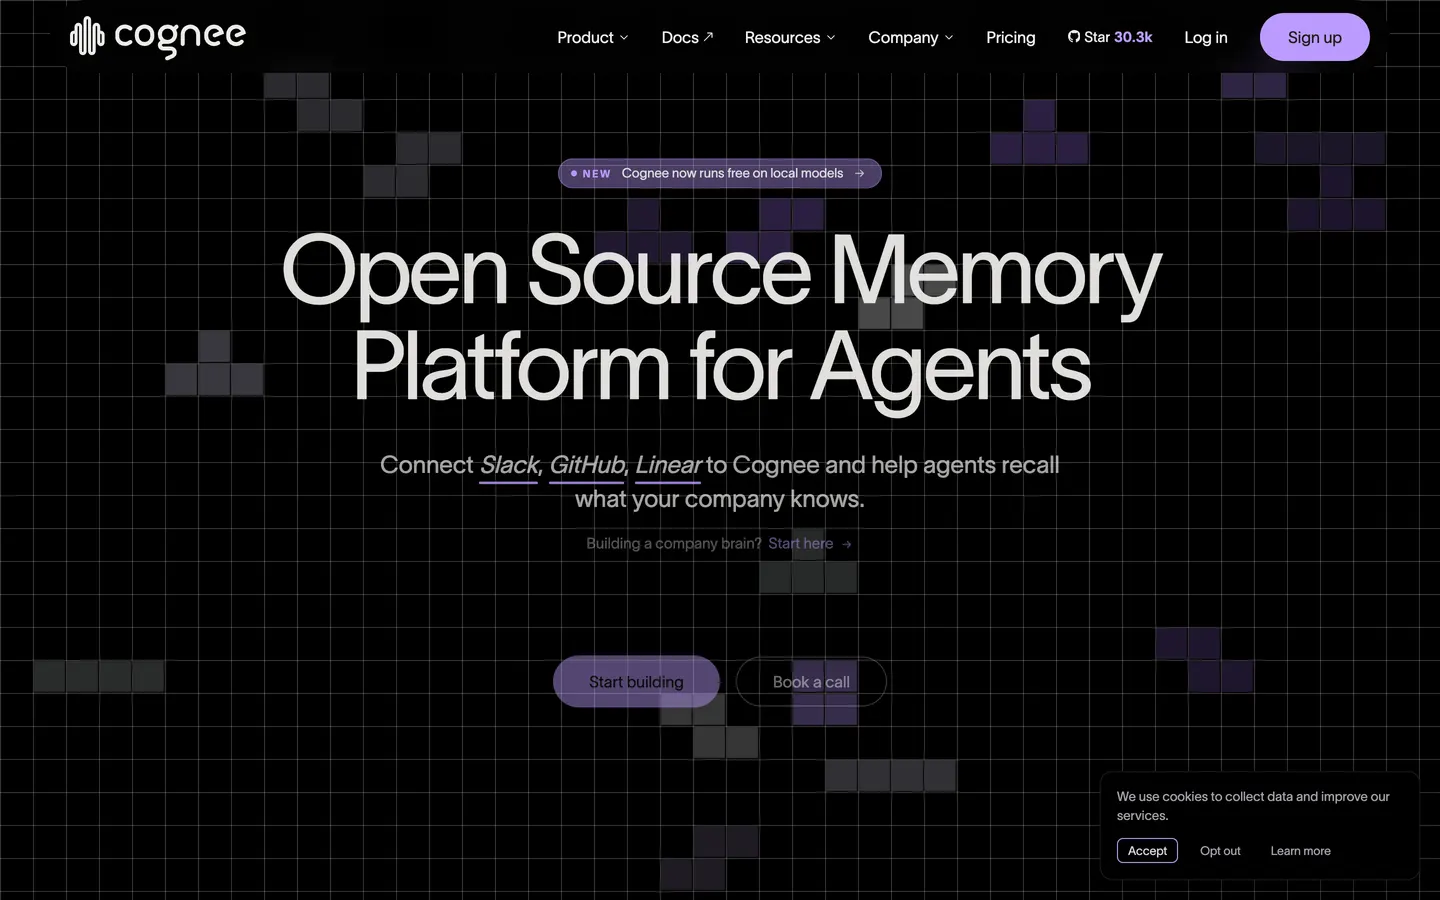Viewport: 1440px width, 900px height.
Task: Click the arrow icon in the NEW announcement pill
Action: pos(859,173)
